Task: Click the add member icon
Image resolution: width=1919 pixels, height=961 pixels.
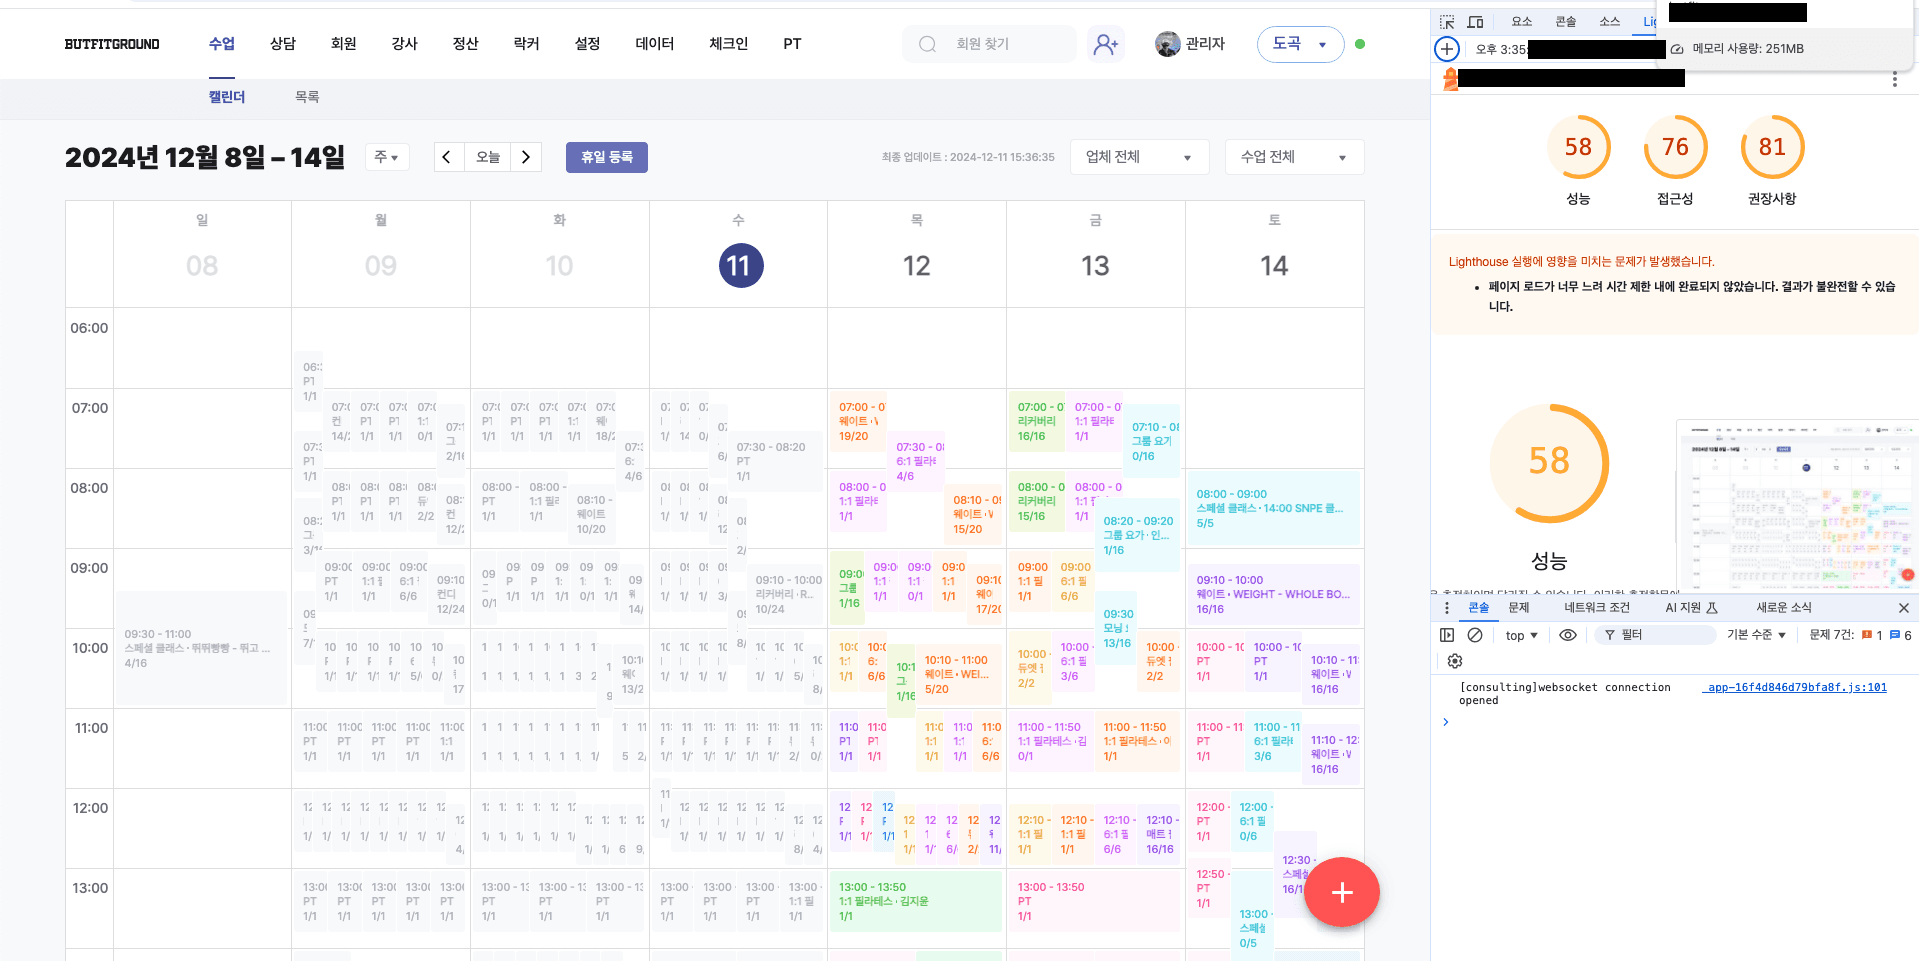Action: click(x=1105, y=44)
